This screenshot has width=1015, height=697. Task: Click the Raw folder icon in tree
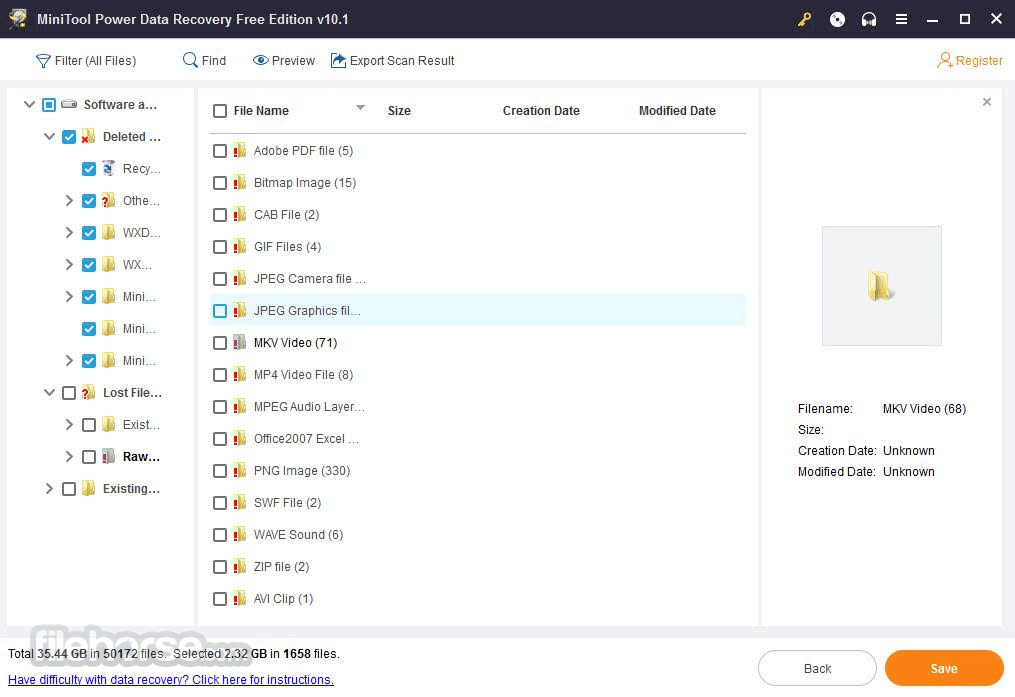pos(108,456)
